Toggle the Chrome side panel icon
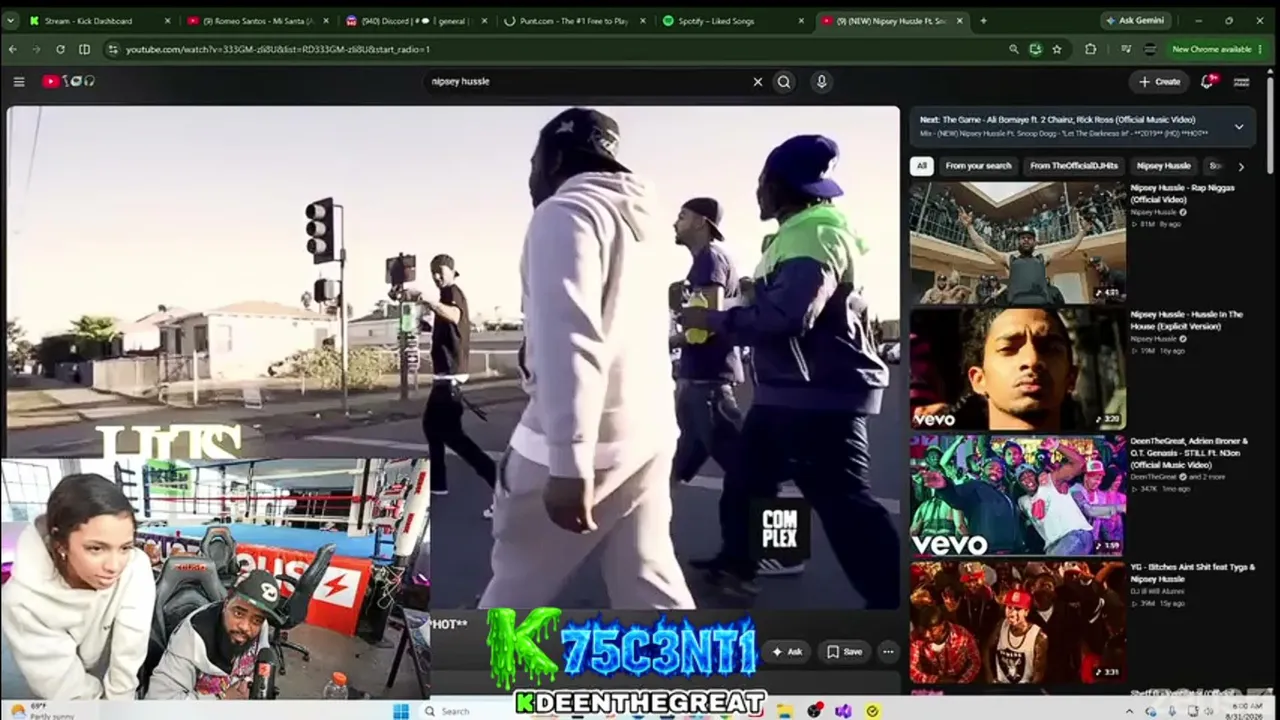This screenshot has width=1280, height=720. (84, 49)
